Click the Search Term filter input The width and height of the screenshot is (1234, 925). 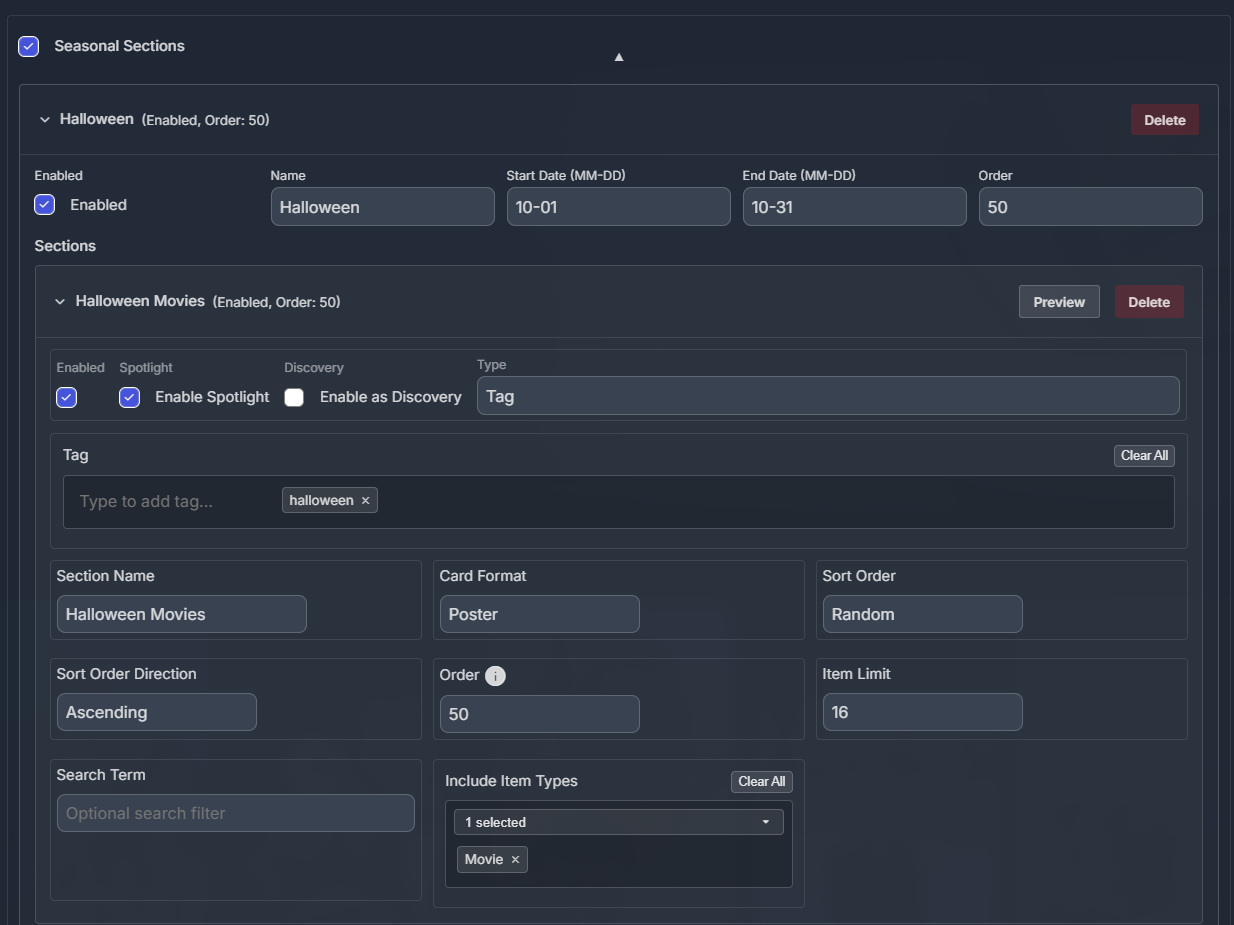click(236, 813)
